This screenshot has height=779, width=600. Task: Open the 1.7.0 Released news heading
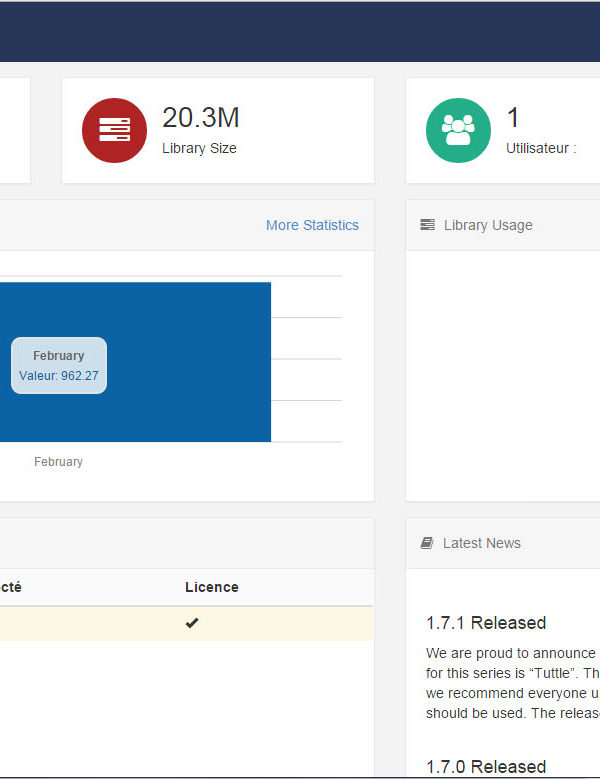click(486, 767)
